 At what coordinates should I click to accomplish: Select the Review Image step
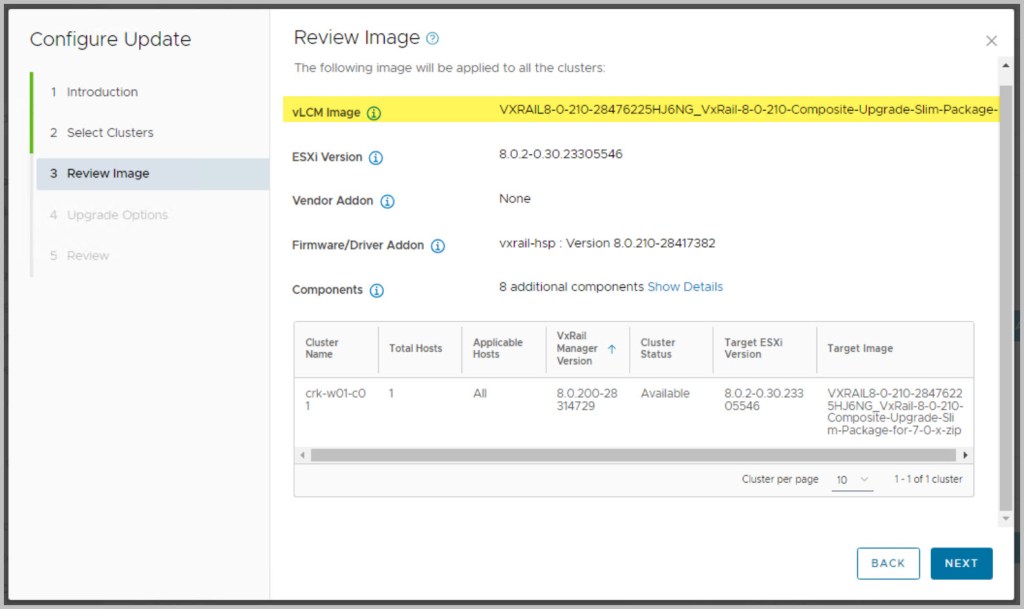[x=108, y=174]
